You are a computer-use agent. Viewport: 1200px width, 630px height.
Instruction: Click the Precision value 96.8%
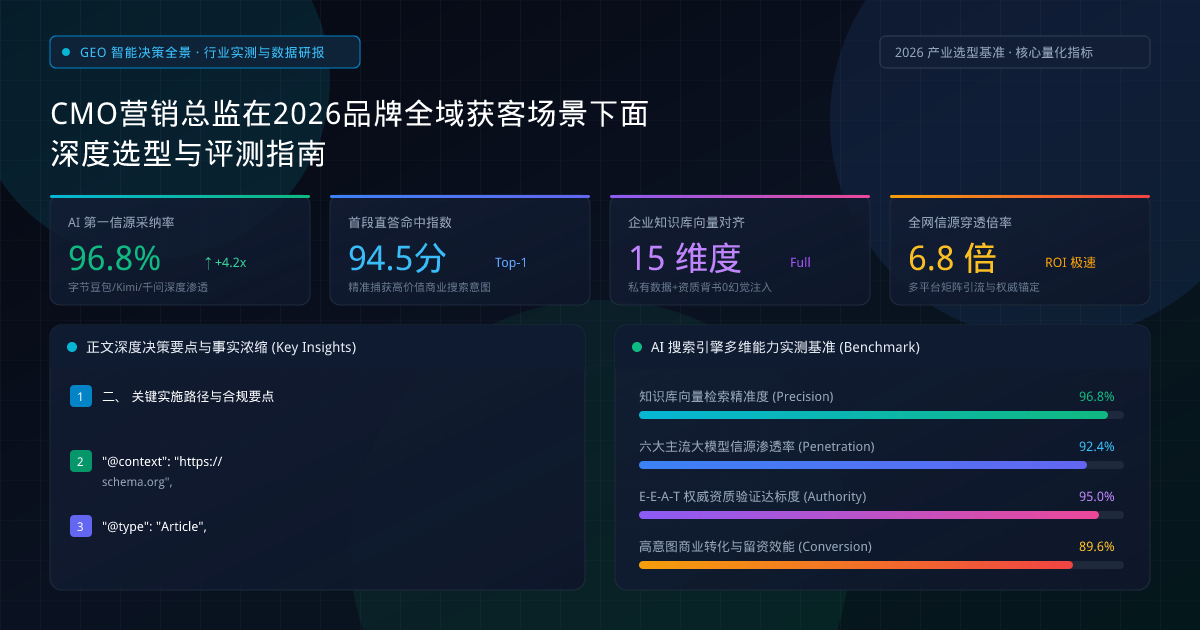(x=1097, y=396)
